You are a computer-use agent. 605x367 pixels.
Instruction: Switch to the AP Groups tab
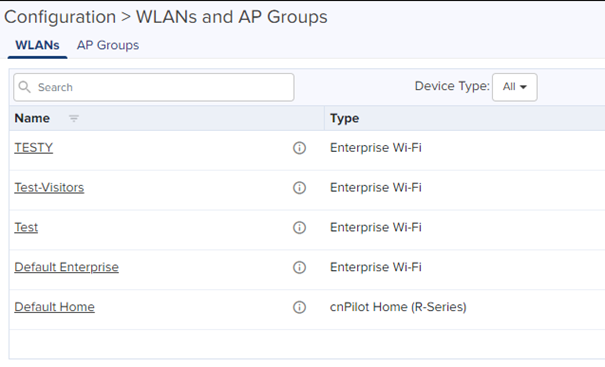[x=108, y=45]
